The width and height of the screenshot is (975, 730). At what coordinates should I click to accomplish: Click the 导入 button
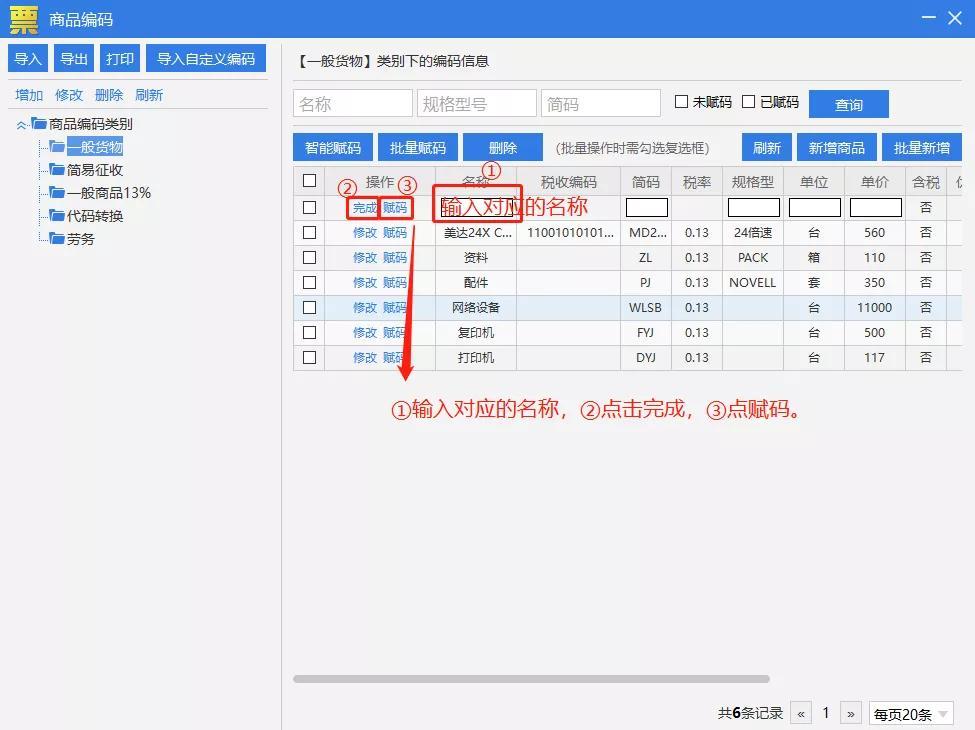tap(28, 58)
